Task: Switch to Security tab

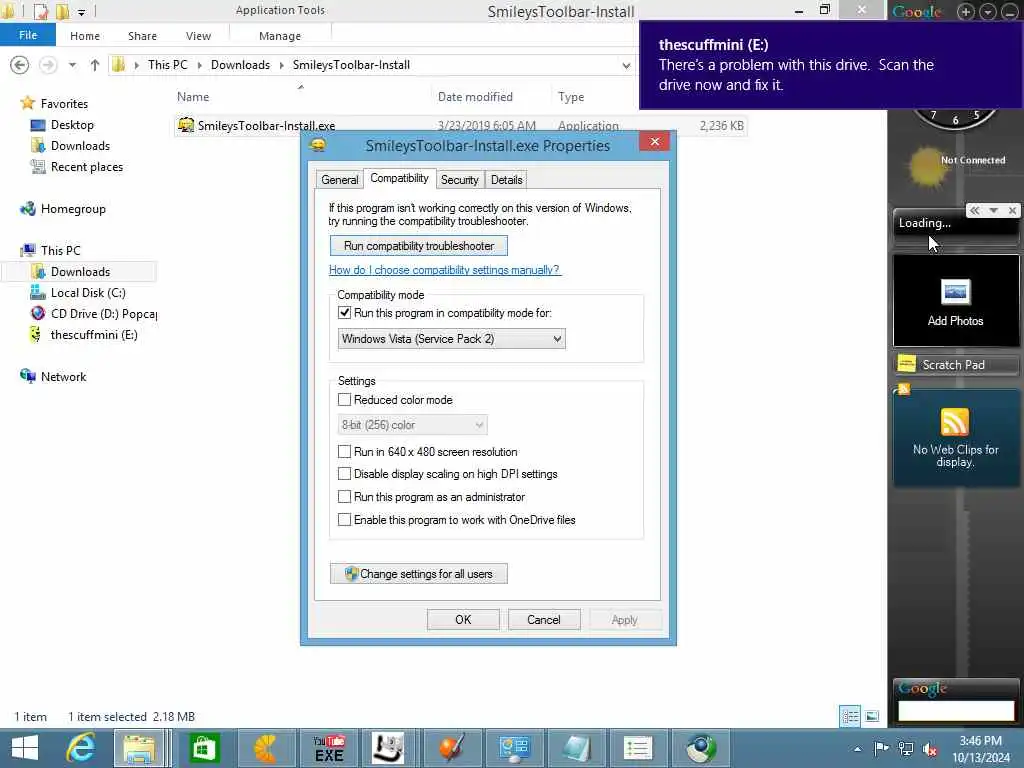Action: [x=459, y=180]
